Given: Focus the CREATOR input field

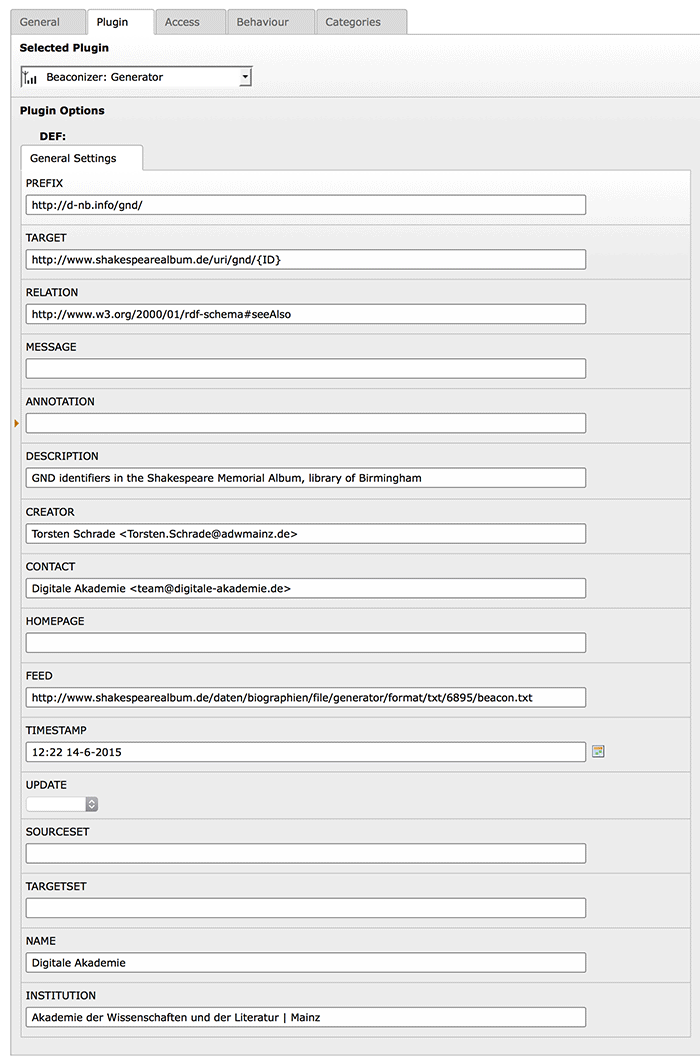Looking at the screenshot, I should point(305,533).
